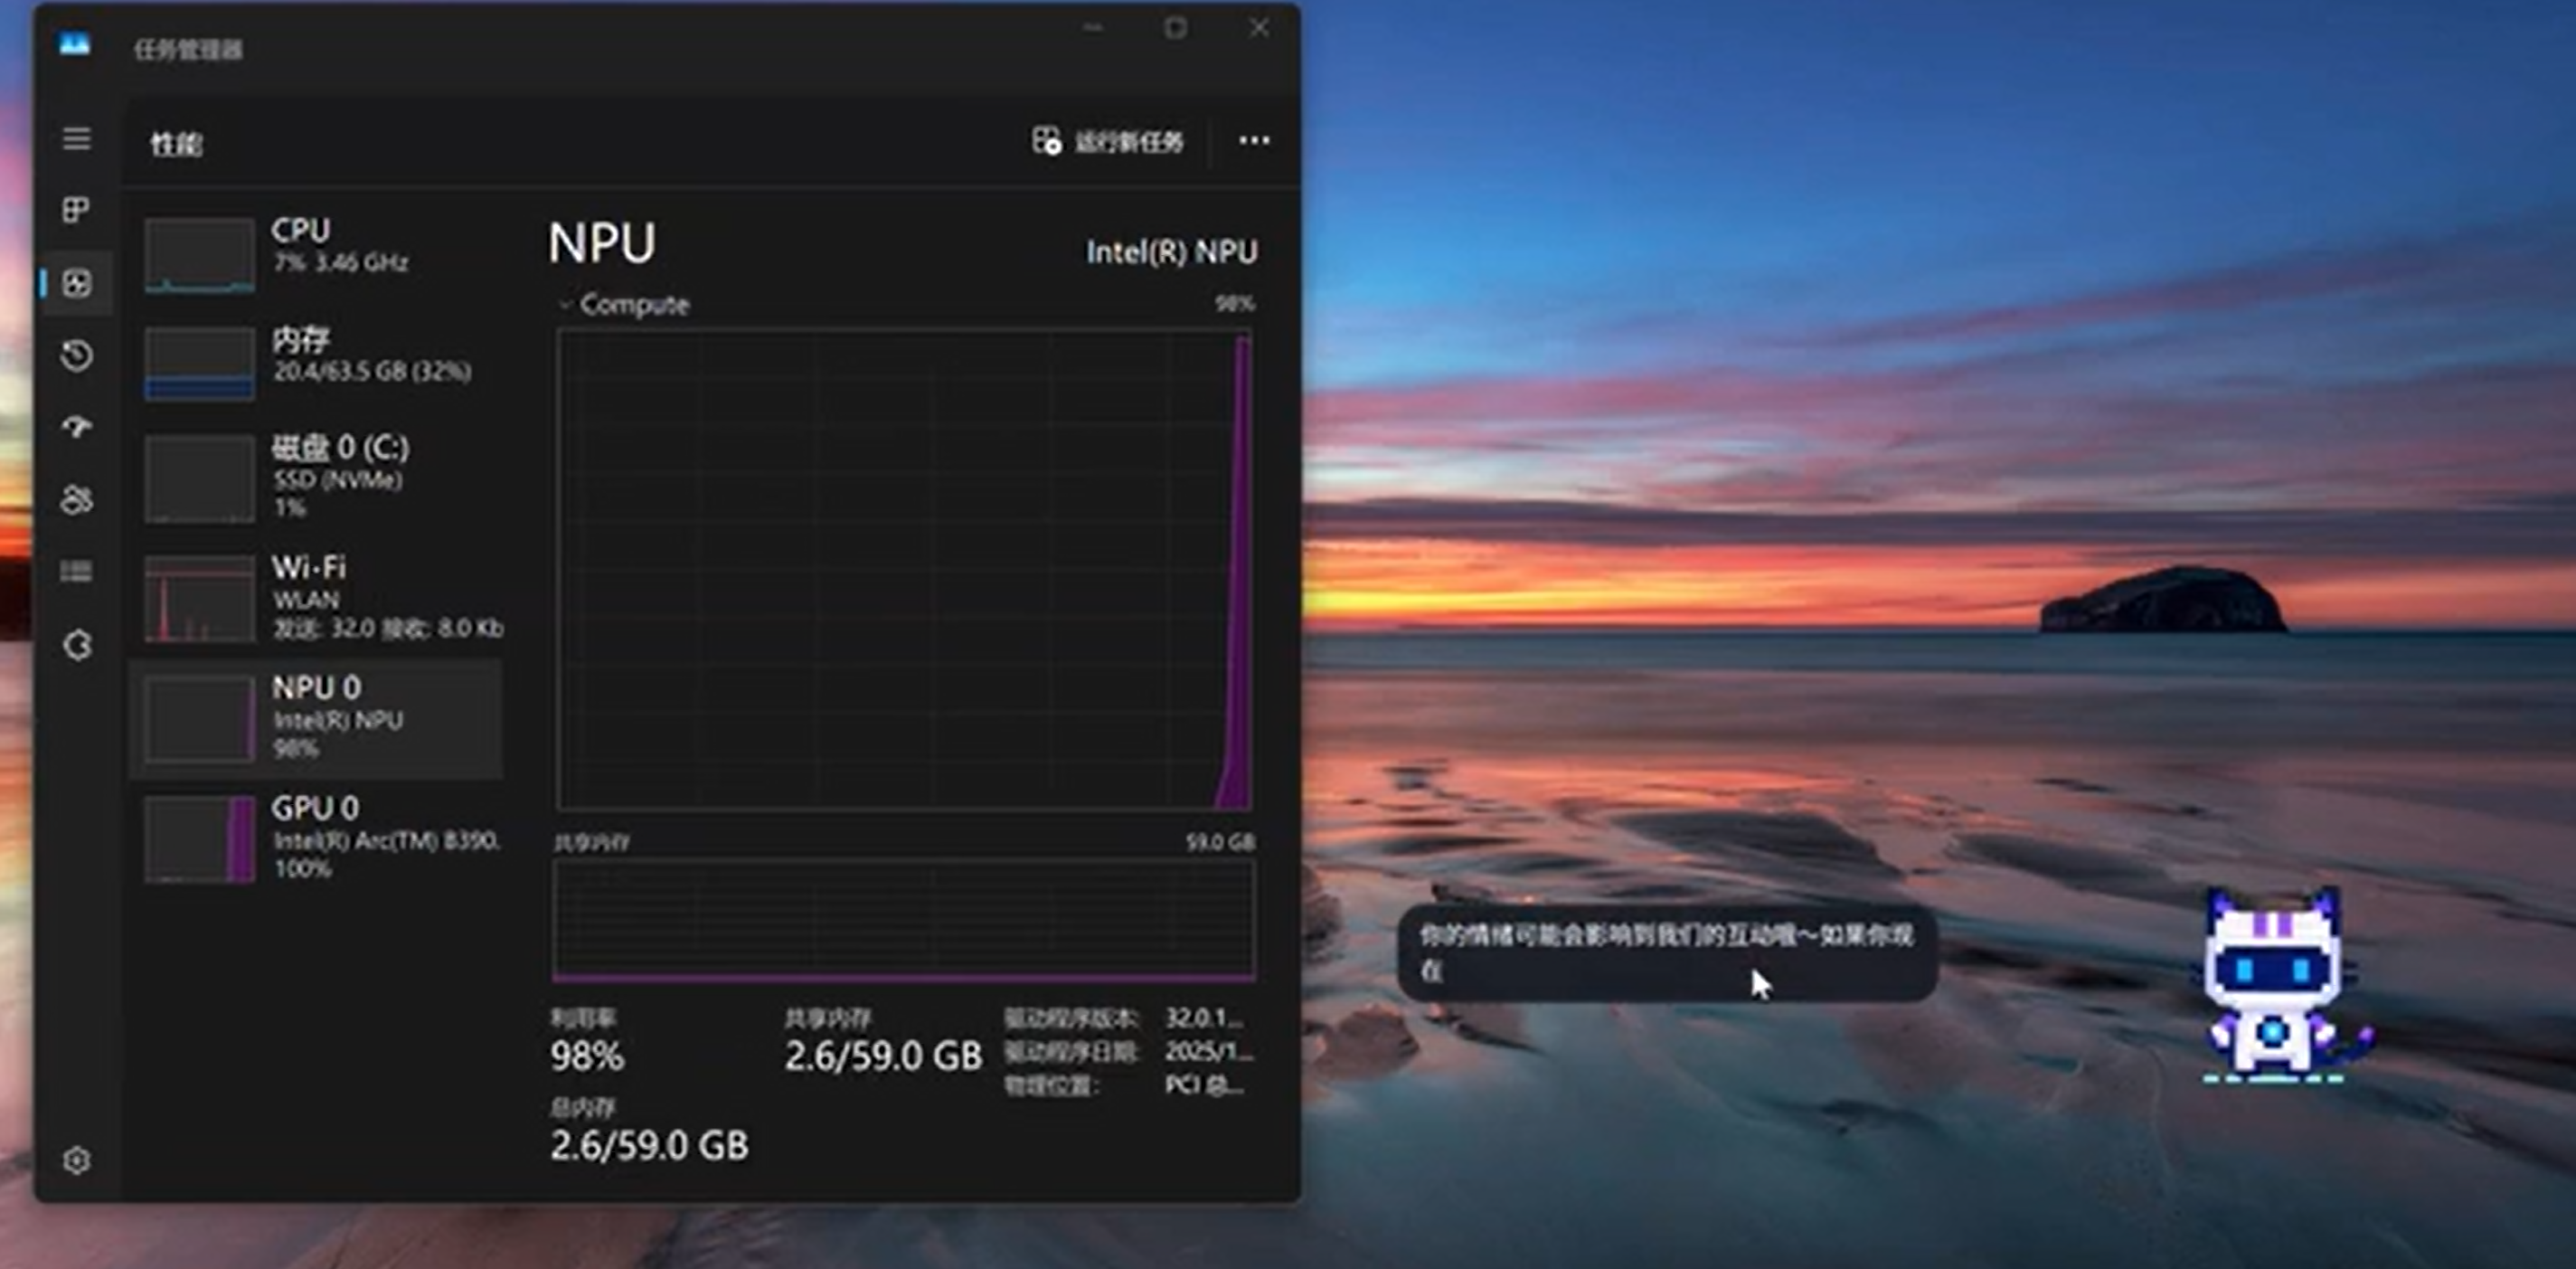This screenshot has width=2576, height=1269.
Task: Open the three-dot more options menu
Action: click(1254, 140)
